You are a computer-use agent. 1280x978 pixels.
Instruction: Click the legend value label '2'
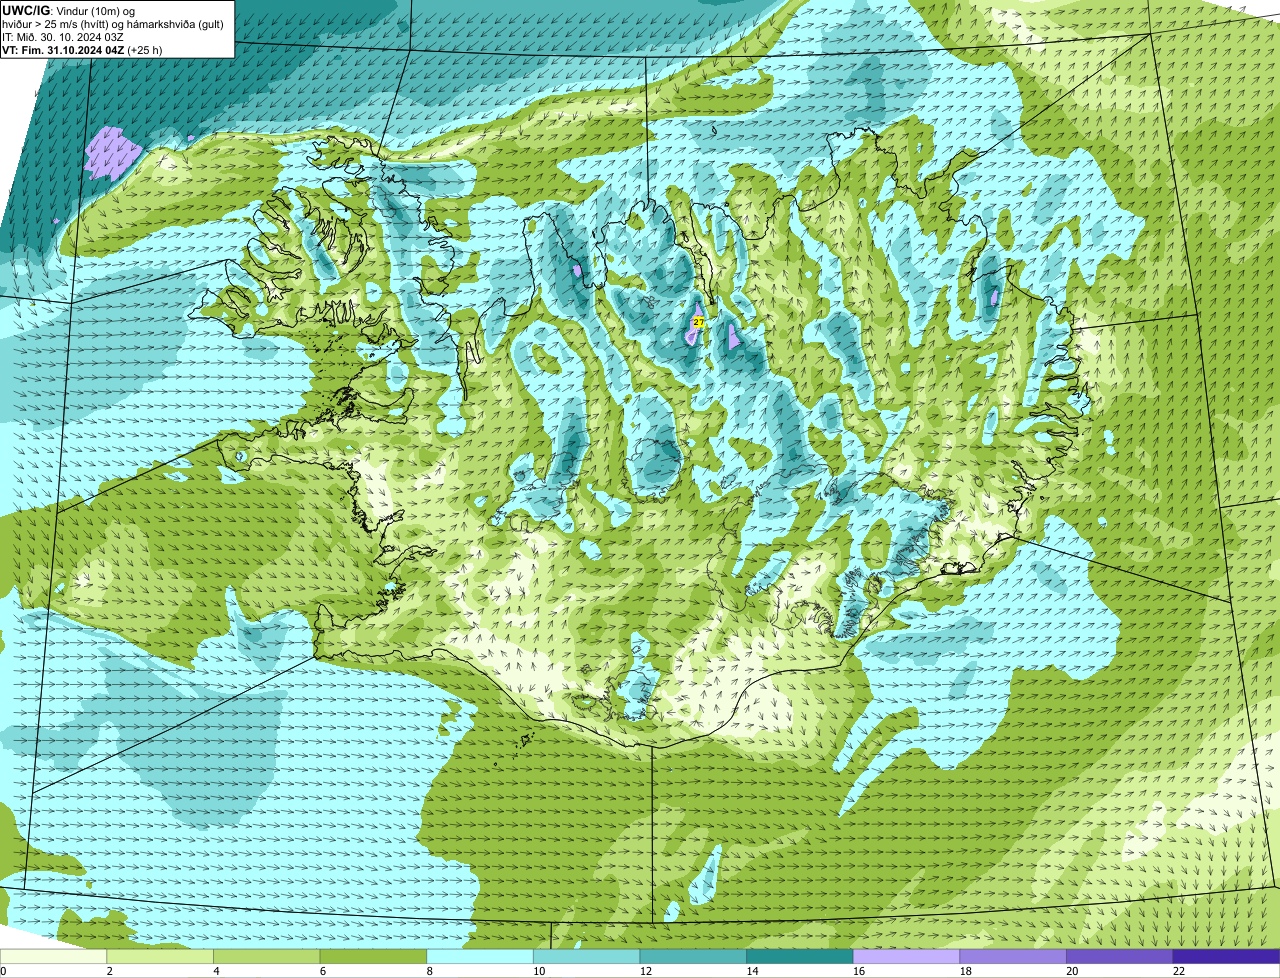pyautogui.click(x=109, y=971)
